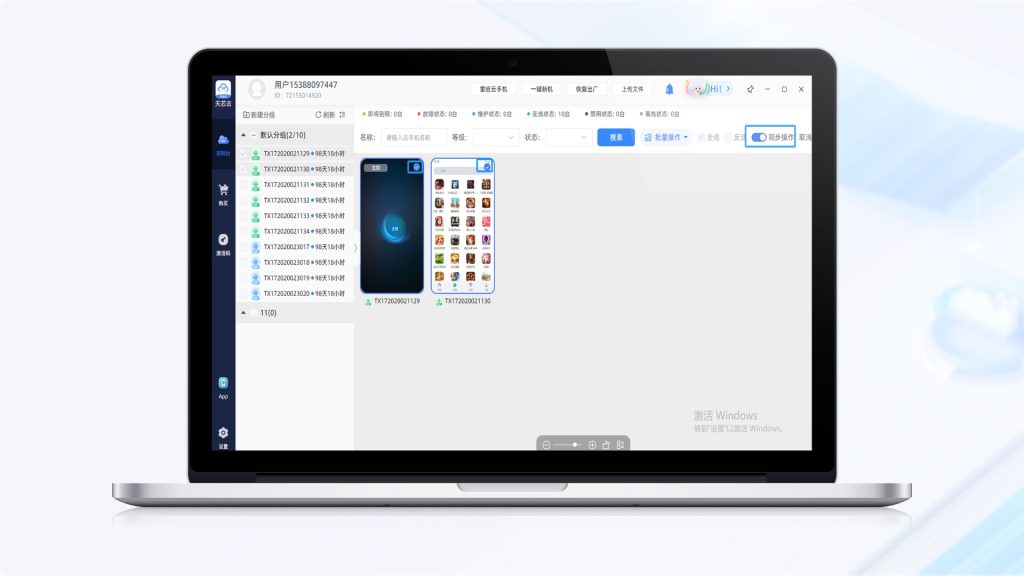This screenshot has height=576, width=1024.
Task: Open the 批量操作 batch operations menu
Action: (665, 137)
